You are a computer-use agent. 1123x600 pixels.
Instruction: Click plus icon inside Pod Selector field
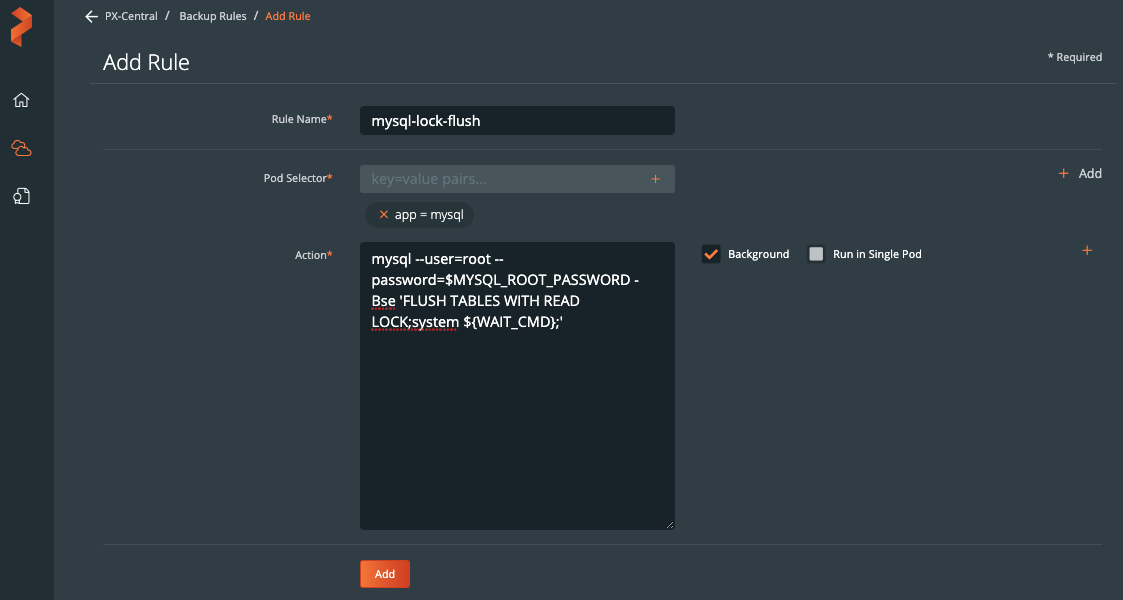pos(656,179)
